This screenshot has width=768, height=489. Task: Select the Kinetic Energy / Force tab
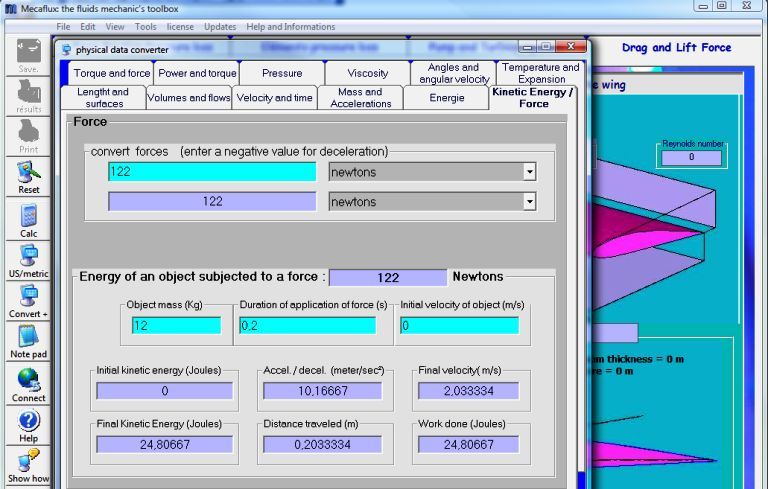coord(533,98)
